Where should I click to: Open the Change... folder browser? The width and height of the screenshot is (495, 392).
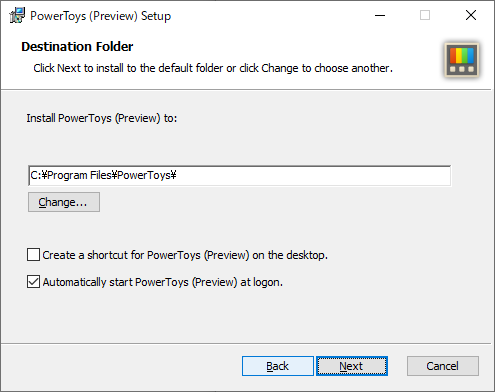pos(64,202)
